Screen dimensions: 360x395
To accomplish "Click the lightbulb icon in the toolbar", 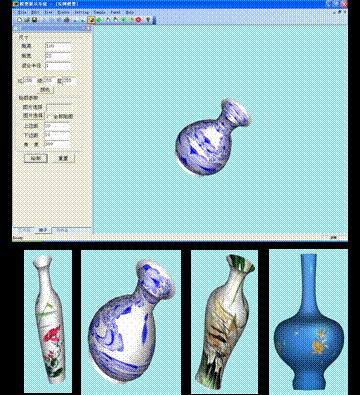I will pos(148,20).
